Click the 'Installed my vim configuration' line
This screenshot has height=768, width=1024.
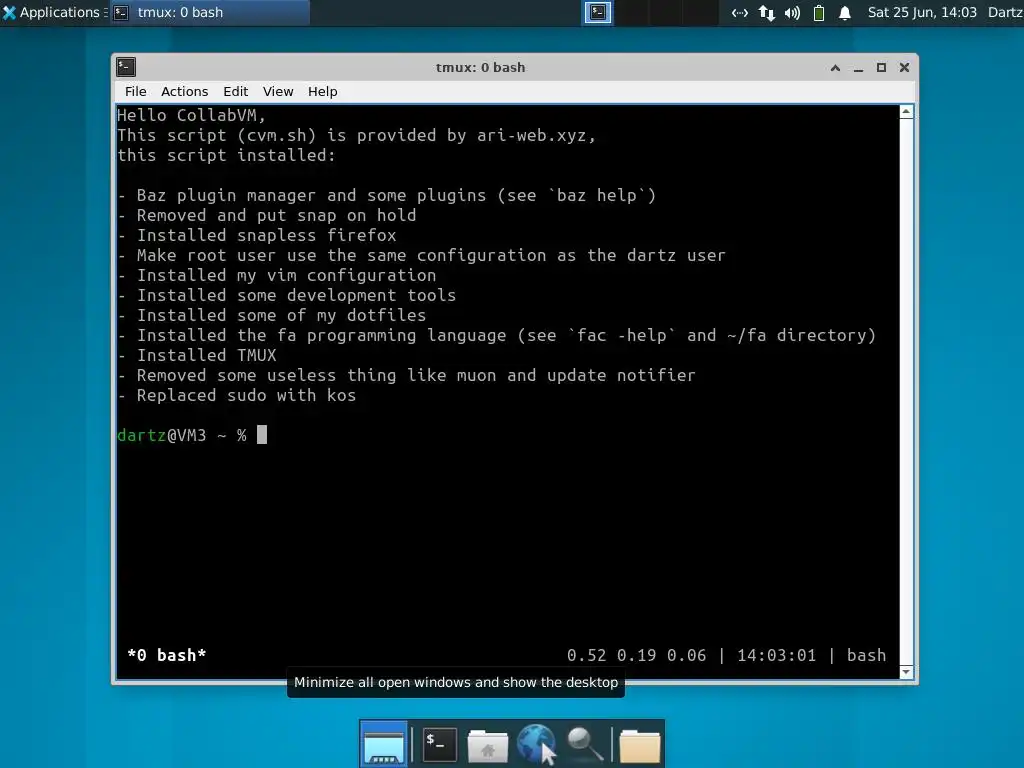pyautogui.click(x=277, y=275)
